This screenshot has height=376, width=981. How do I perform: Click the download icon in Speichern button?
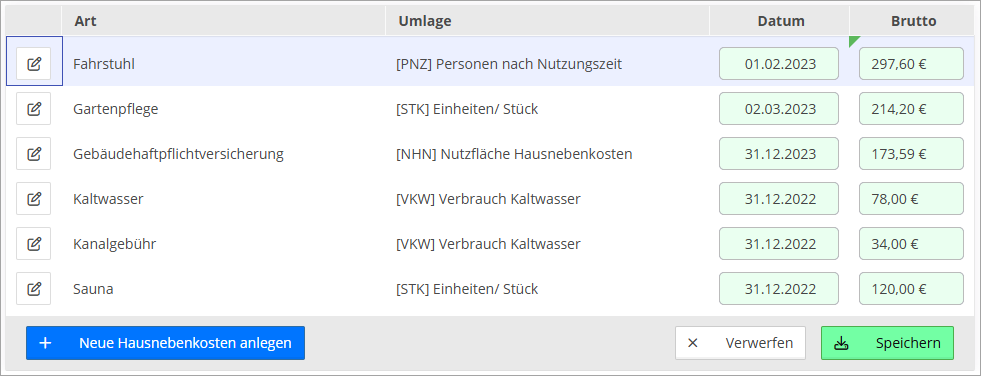click(841, 343)
